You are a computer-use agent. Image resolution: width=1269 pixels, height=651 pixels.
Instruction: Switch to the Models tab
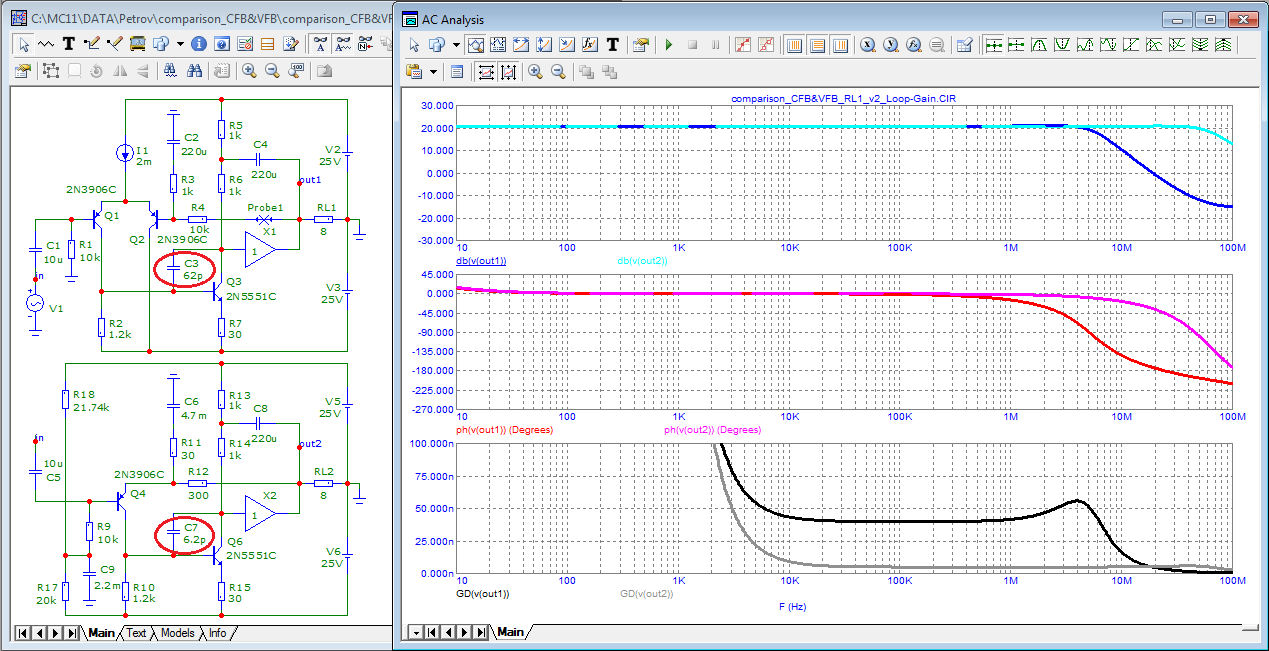177,633
